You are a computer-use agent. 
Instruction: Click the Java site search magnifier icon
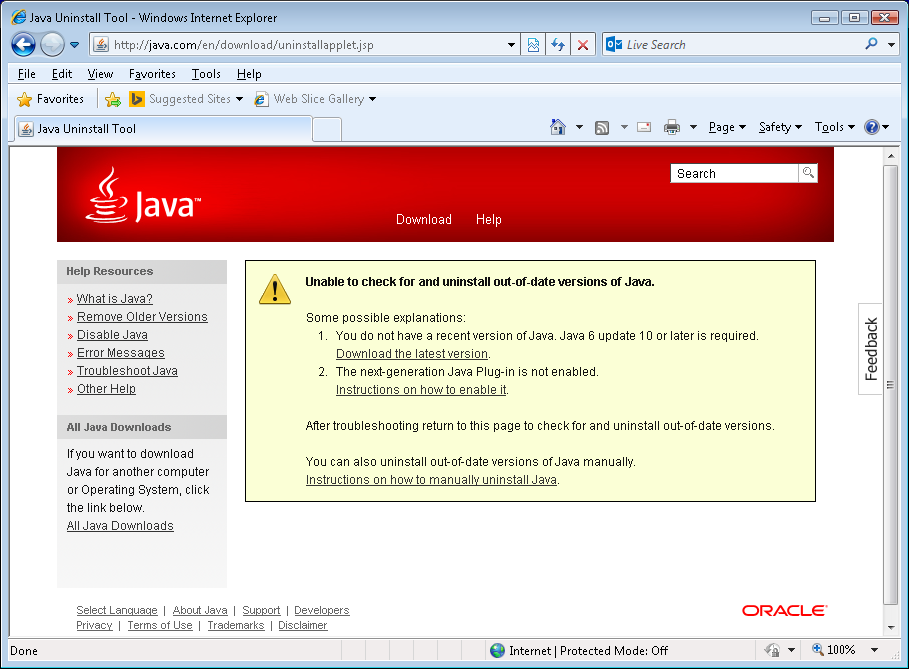click(x=808, y=173)
